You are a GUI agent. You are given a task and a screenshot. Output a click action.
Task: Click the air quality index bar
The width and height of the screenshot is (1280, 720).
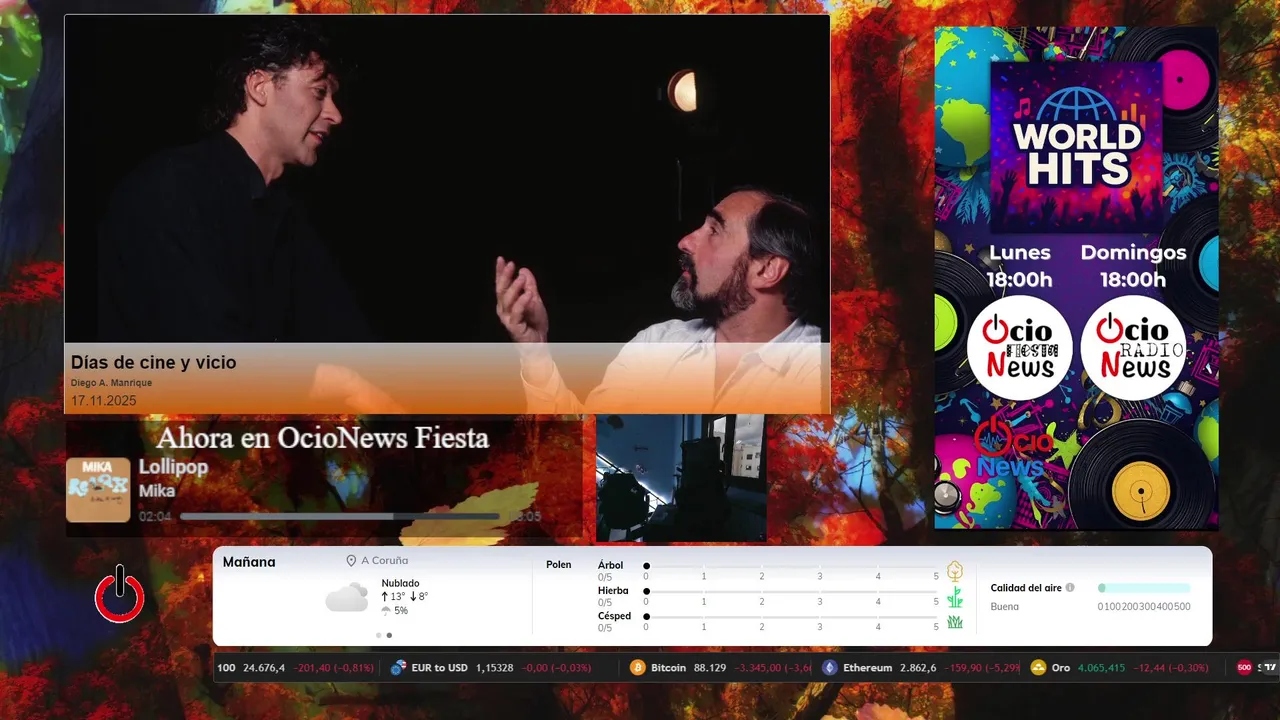point(1144,588)
